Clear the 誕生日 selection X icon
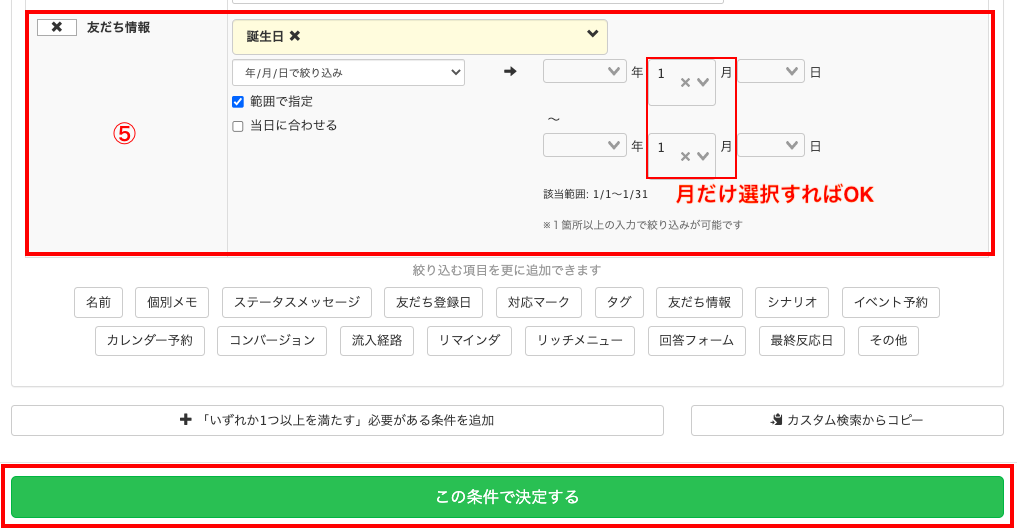Screen dimensions: 1025x532 (x=295, y=37)
